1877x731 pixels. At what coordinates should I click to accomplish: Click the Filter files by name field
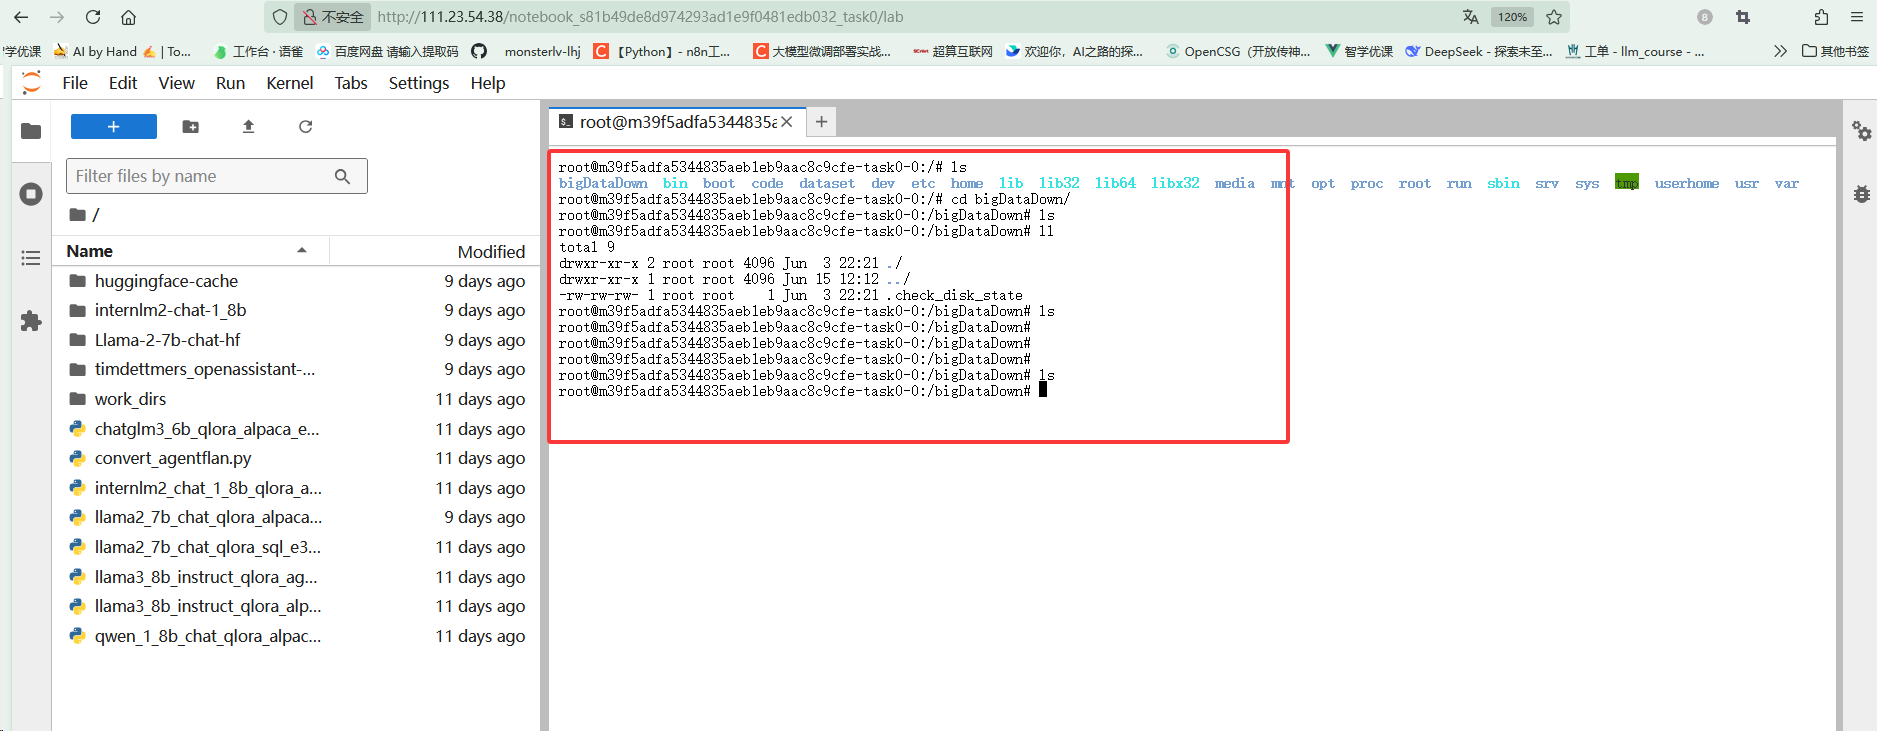click(x=200, y=176)
